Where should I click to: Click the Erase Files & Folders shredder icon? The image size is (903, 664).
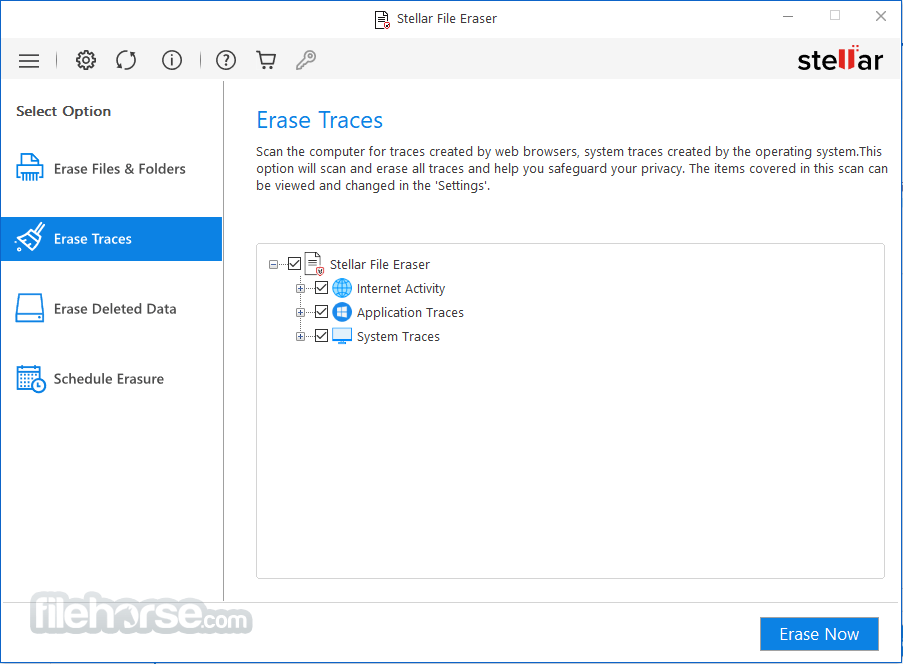point(29,168)
